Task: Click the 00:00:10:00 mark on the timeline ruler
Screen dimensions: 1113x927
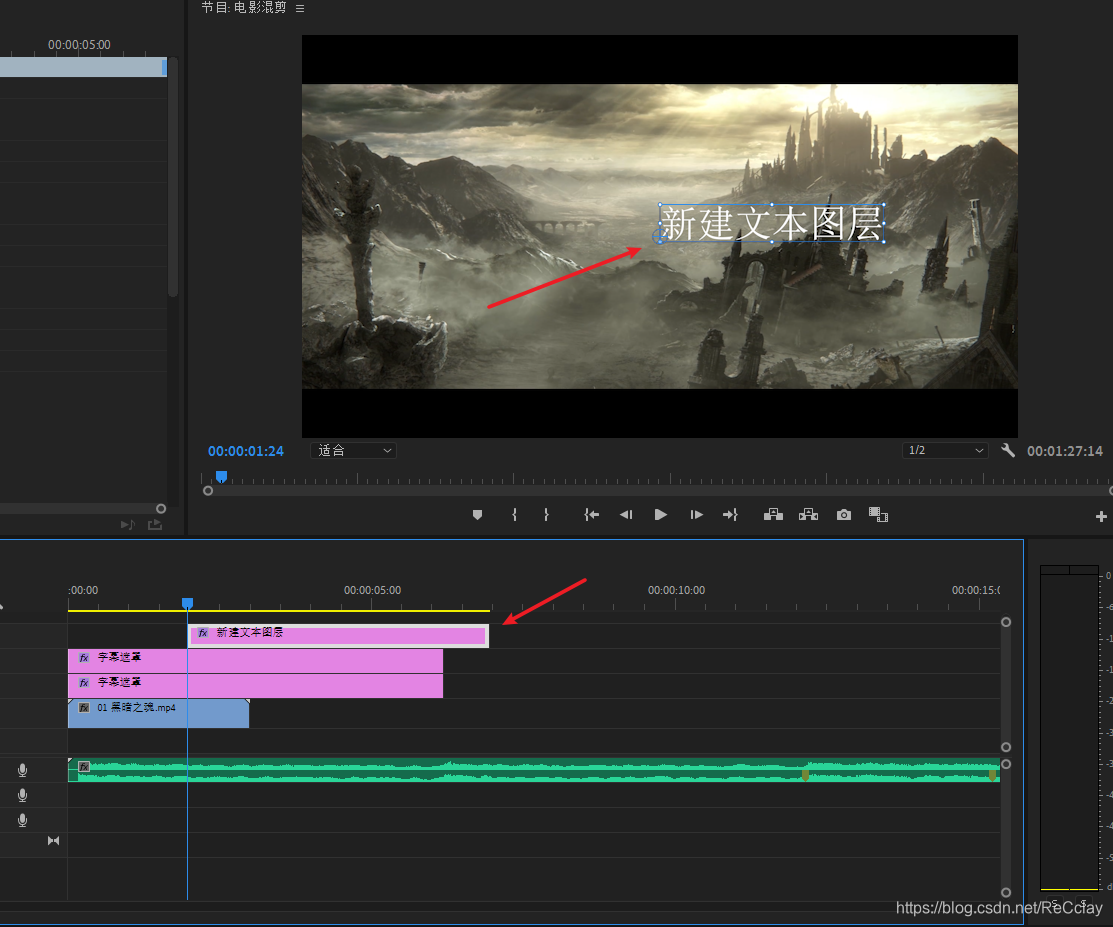Action: pyautogui.click(x=676, y=591)
